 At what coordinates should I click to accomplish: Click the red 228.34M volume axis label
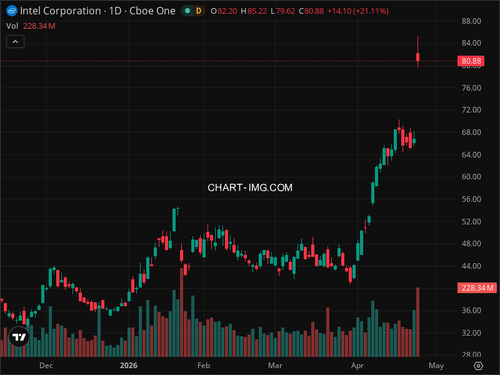477,288
